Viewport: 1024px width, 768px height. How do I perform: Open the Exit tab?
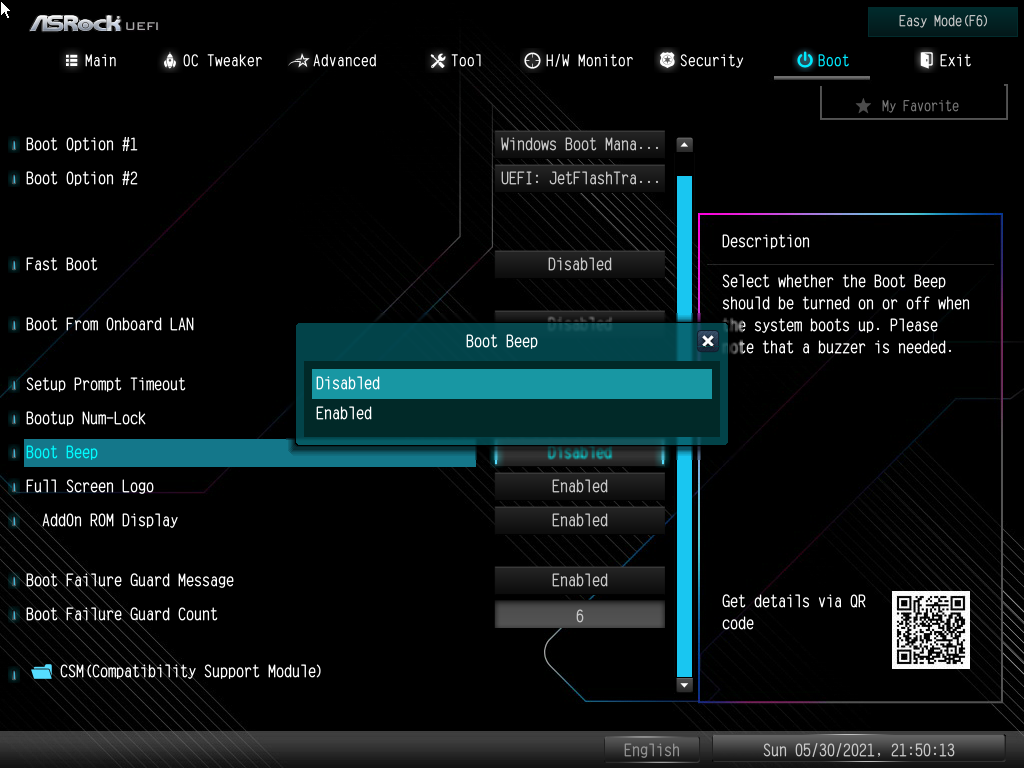[945, 61]
